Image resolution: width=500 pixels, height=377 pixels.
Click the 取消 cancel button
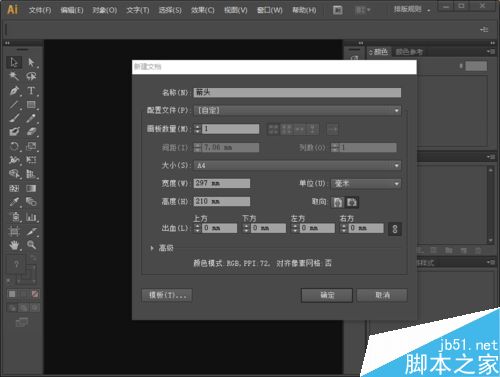click(382, 295)
